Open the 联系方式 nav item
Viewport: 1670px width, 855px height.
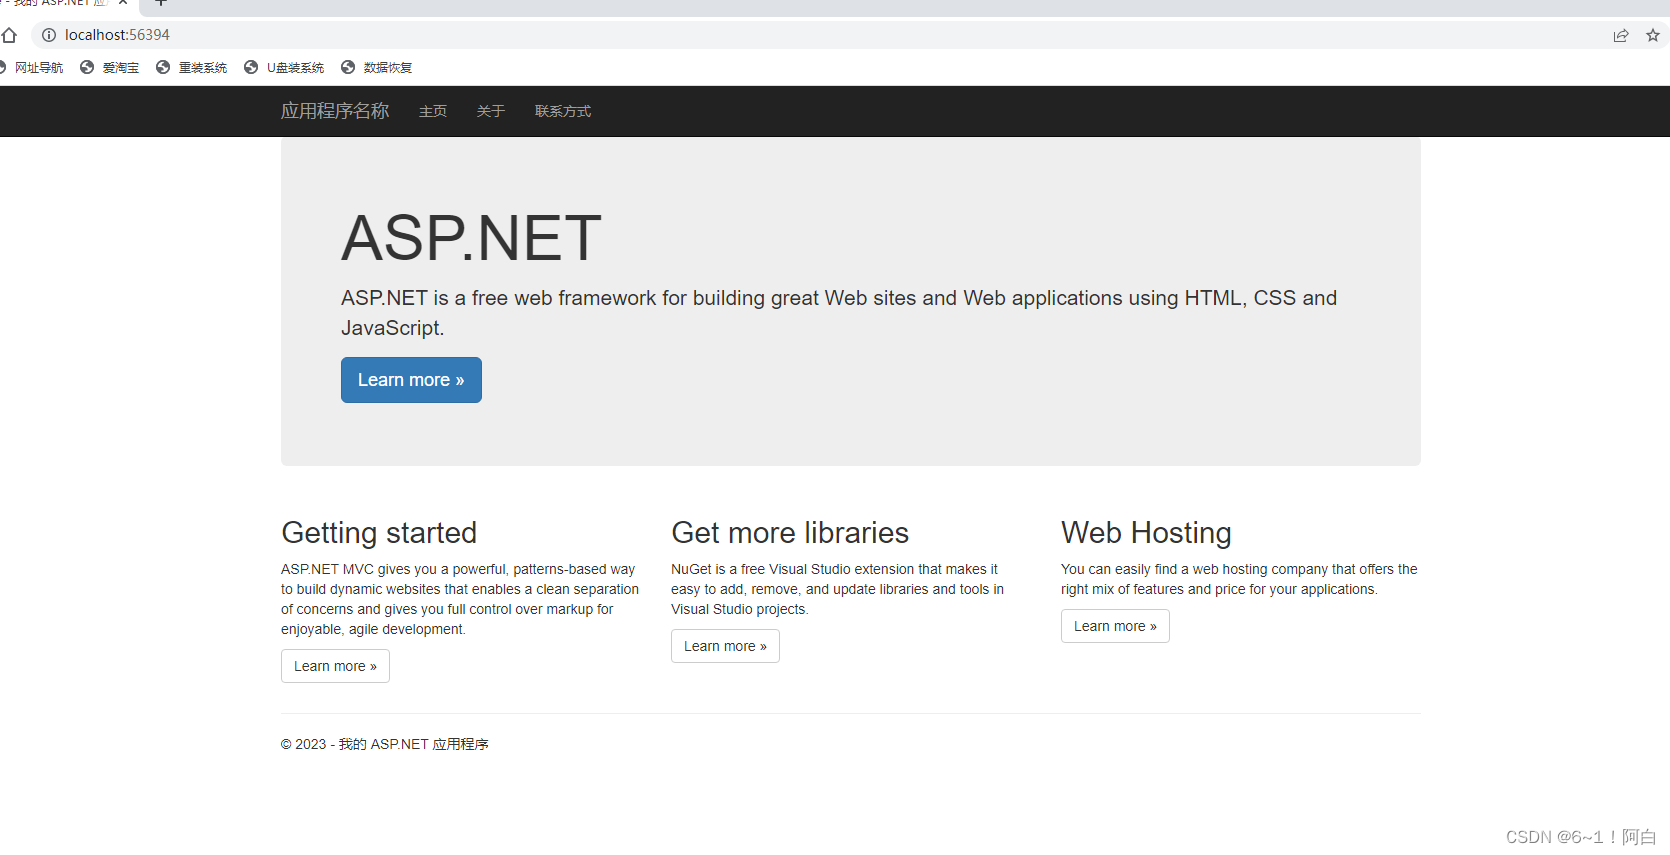(x=563, y=111)
